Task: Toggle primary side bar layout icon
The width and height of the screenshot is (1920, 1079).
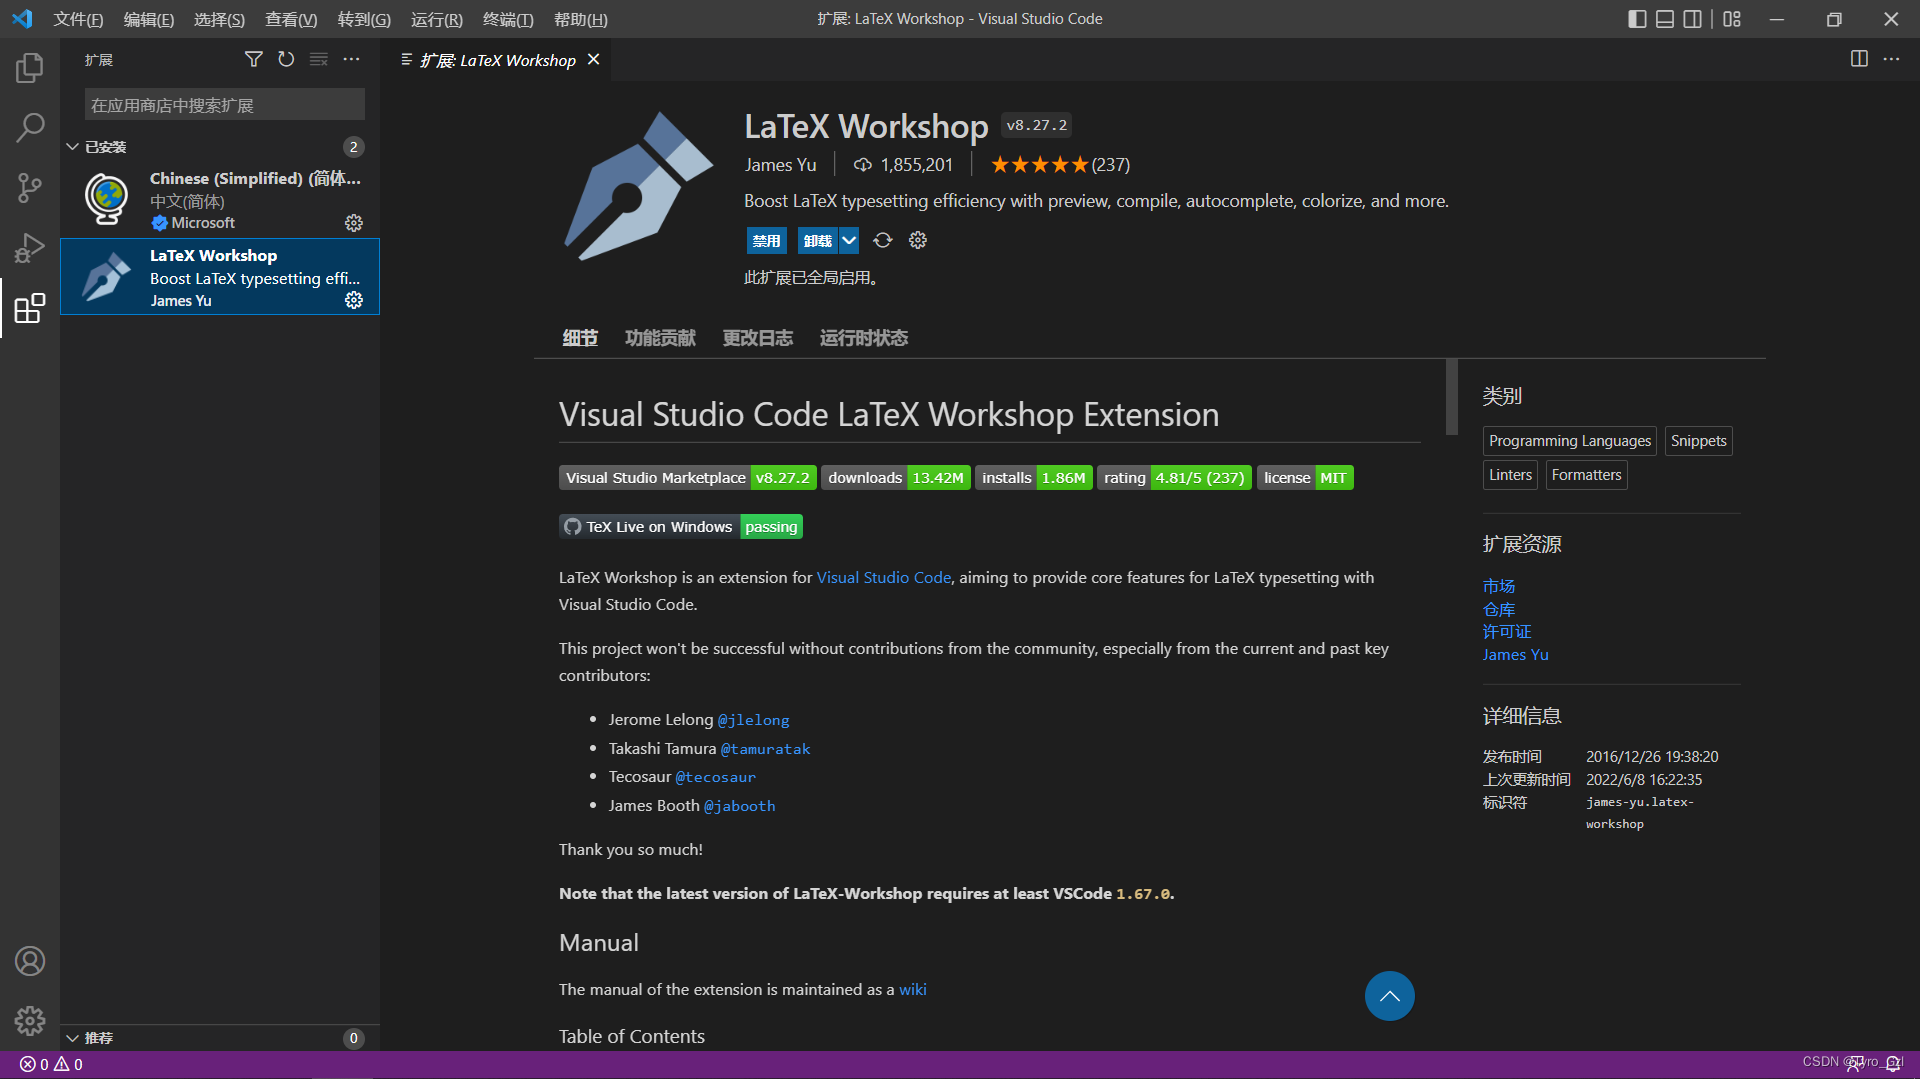Action: pos(1637,19)
